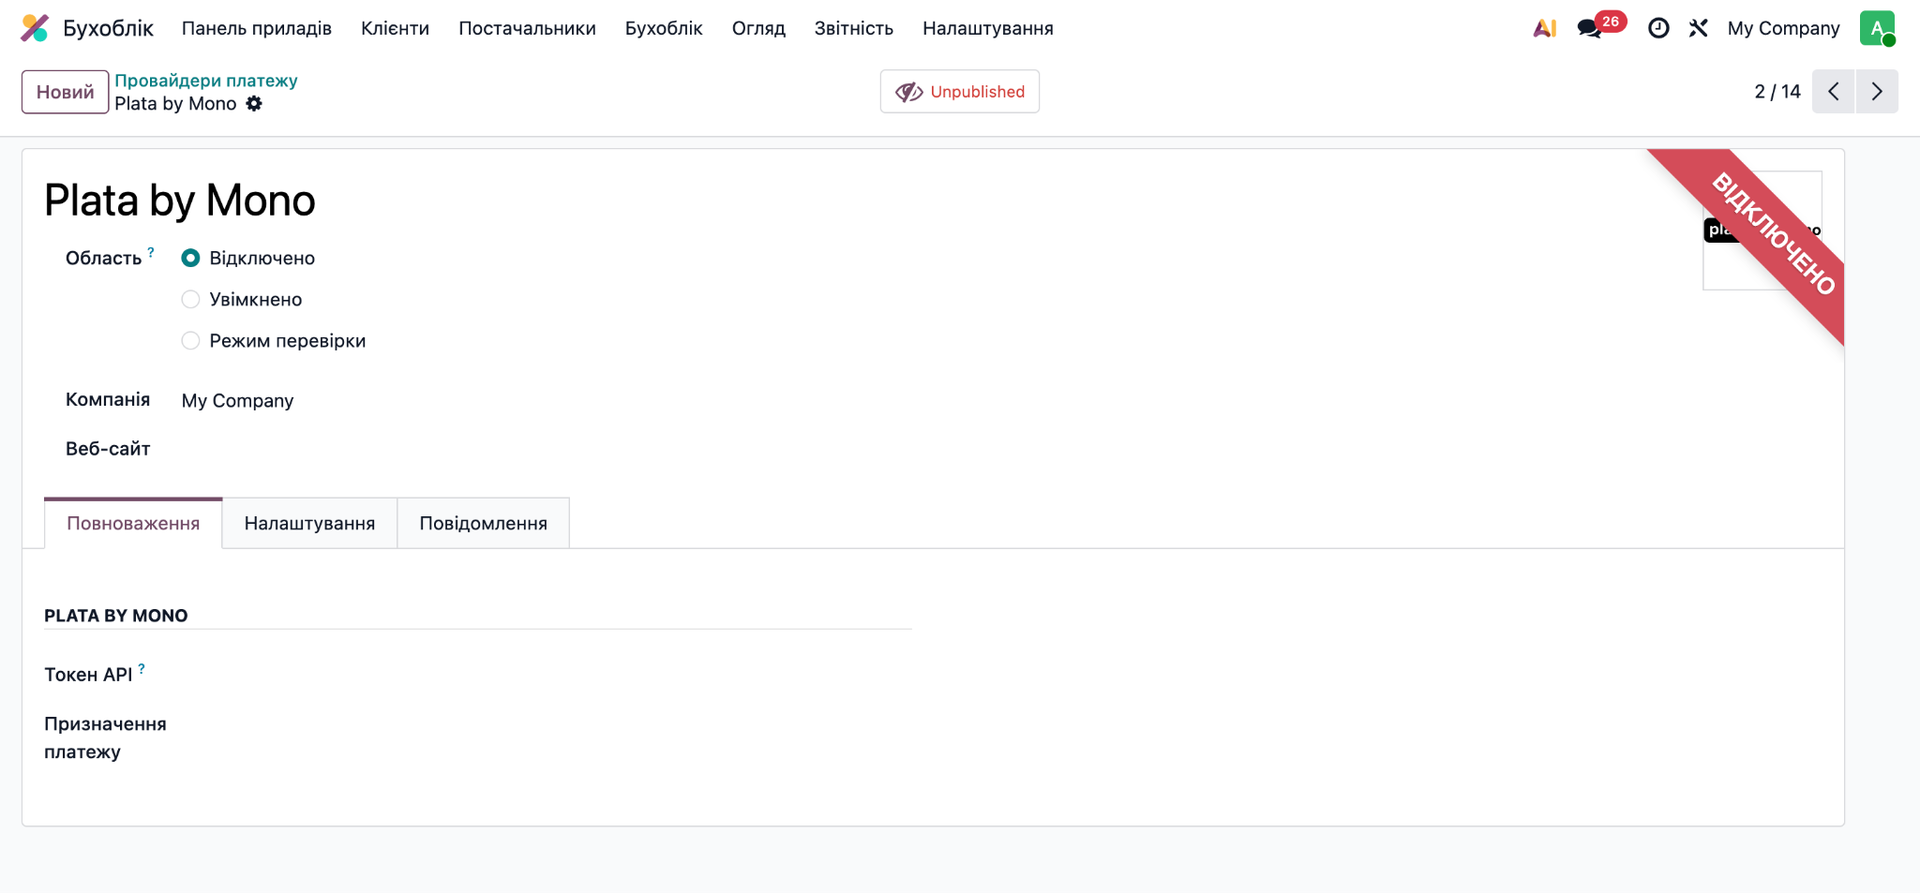Image resolution: width=1920 pixels, height=893 pixels.
Task: Open the debug tools icon
Action: tap(1698, 28)
